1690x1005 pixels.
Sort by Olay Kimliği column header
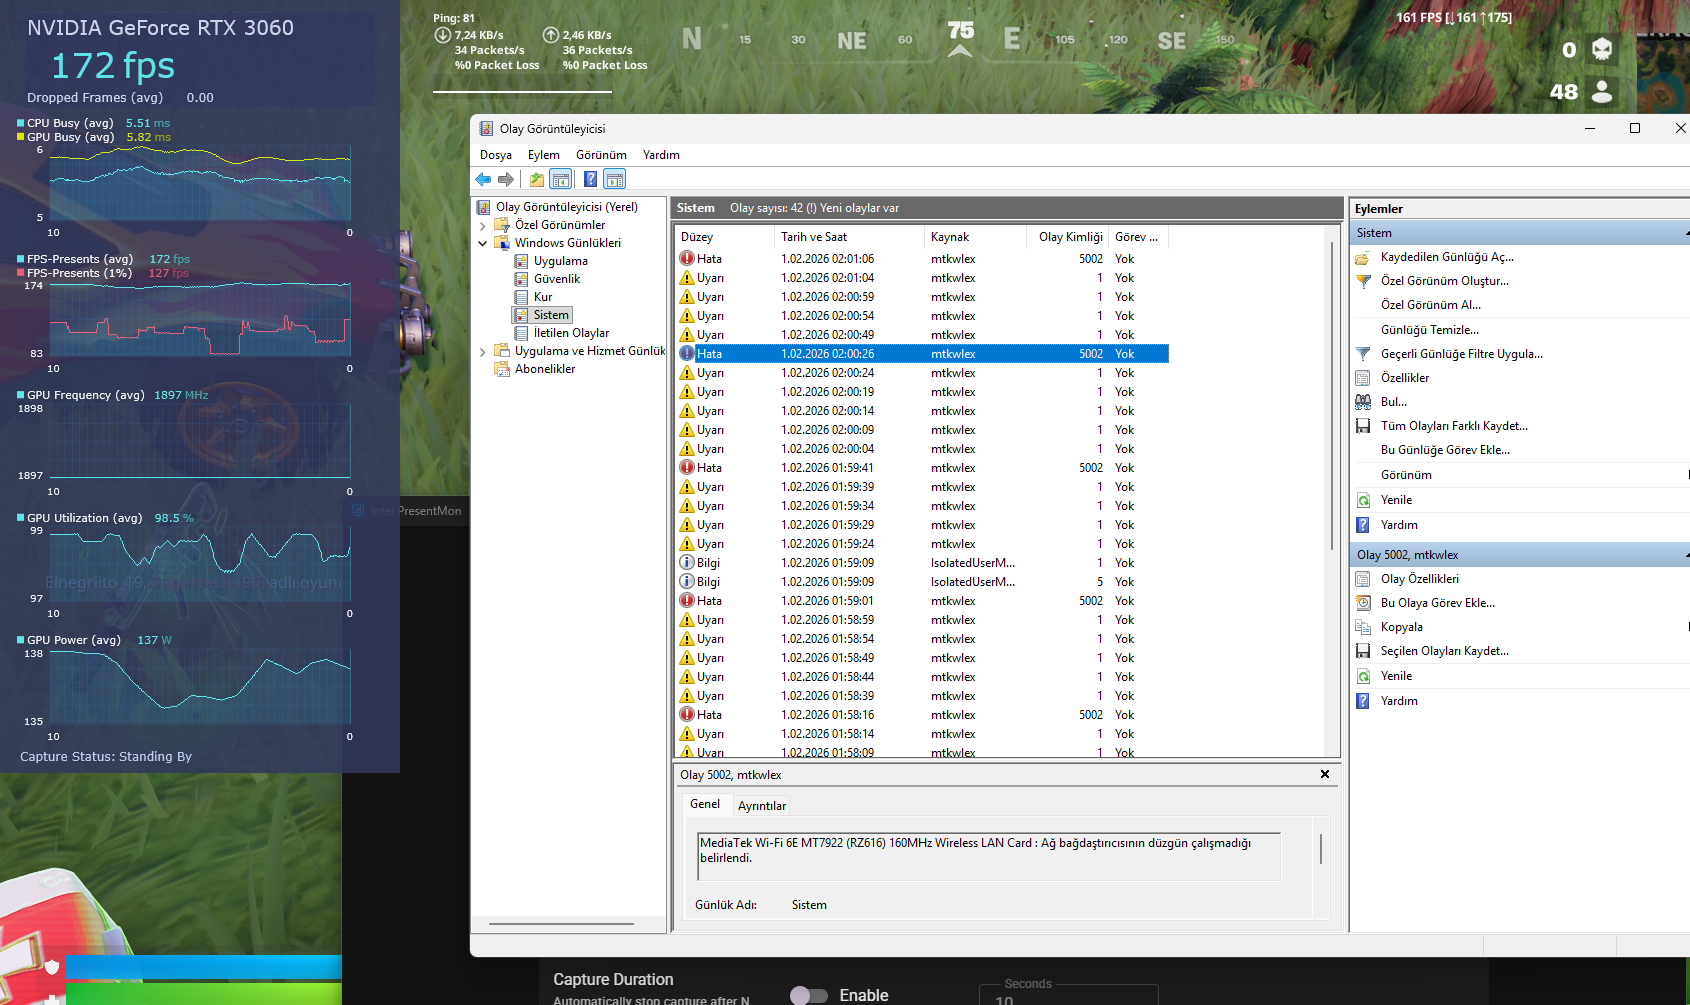pyautogui.click(x=1068, y=237)
